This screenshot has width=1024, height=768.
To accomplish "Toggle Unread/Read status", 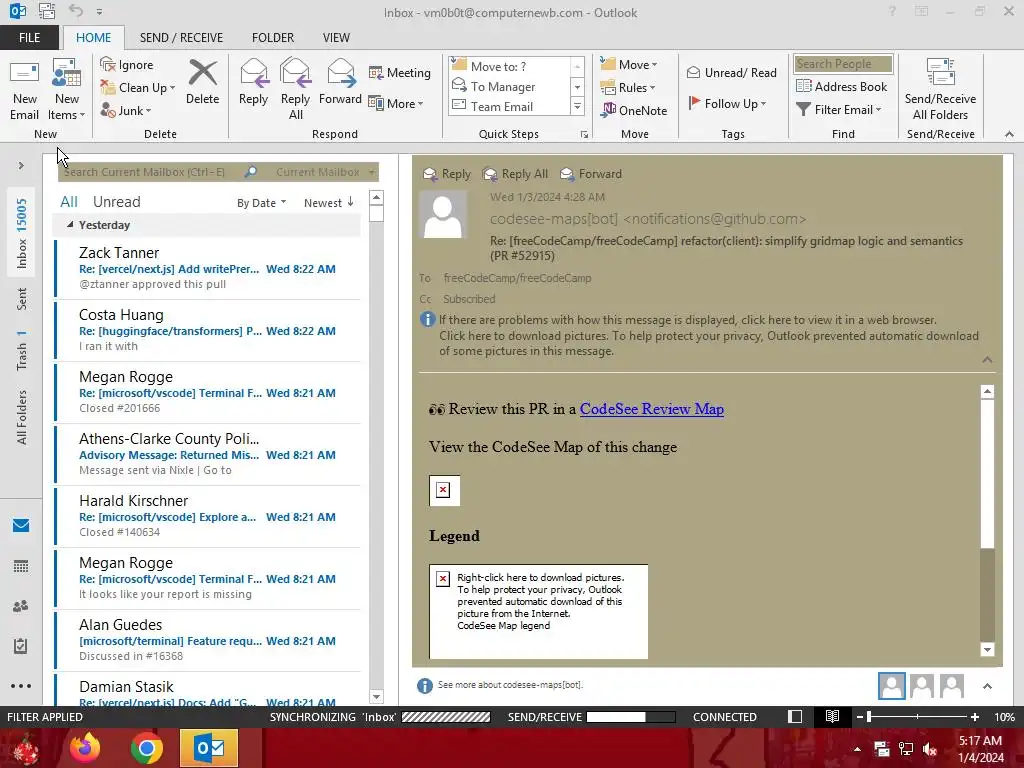I will [x=732, y=72].
